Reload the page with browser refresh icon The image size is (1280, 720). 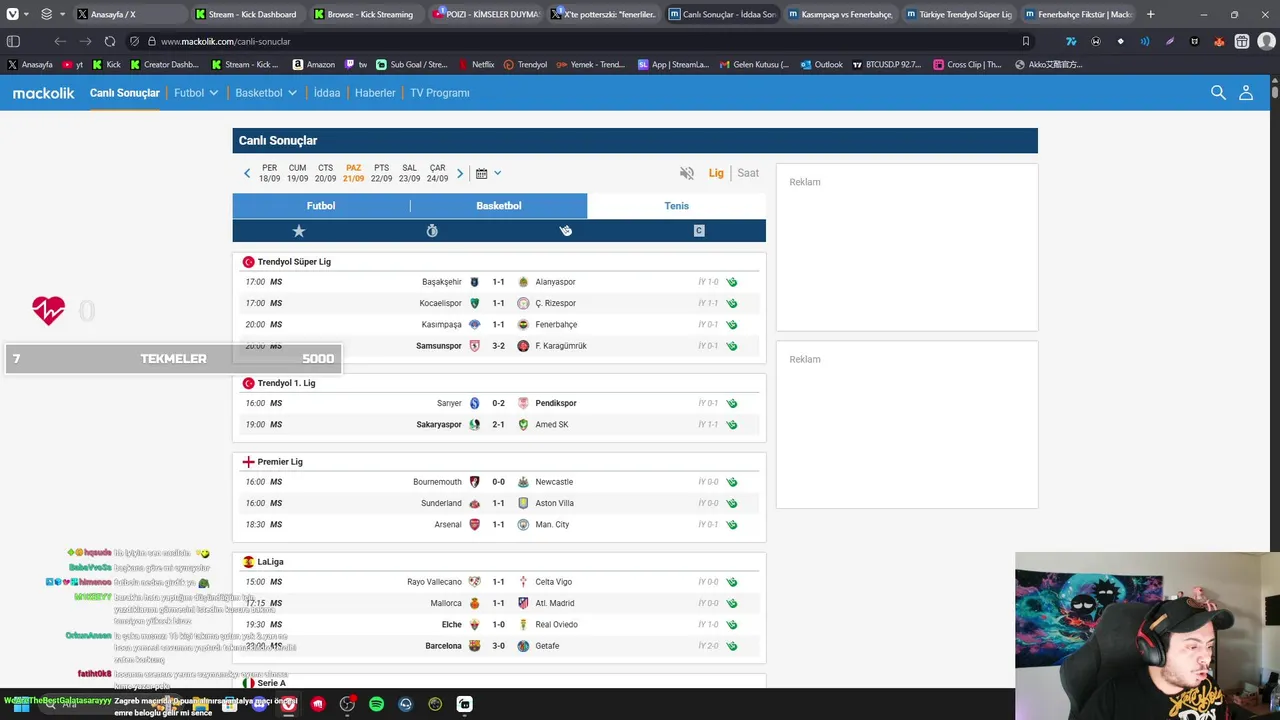tap(109, 41)
